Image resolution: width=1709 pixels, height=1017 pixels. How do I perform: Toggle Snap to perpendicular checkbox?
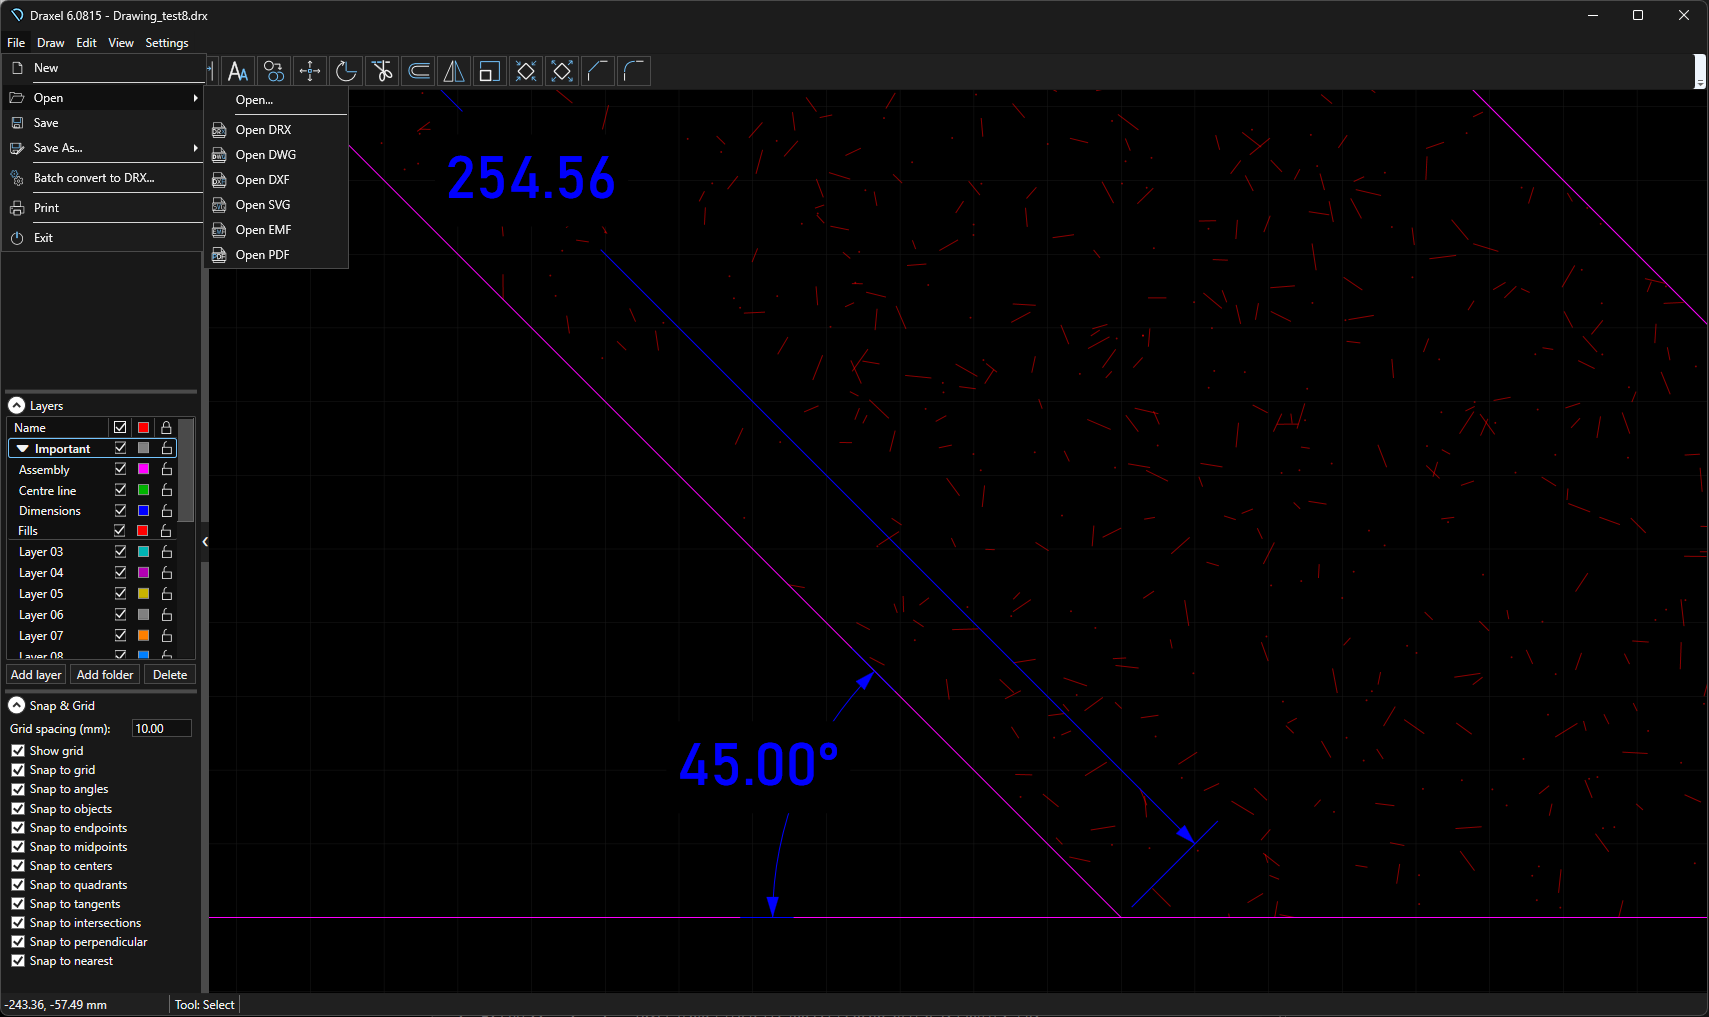tap(18, 942)
